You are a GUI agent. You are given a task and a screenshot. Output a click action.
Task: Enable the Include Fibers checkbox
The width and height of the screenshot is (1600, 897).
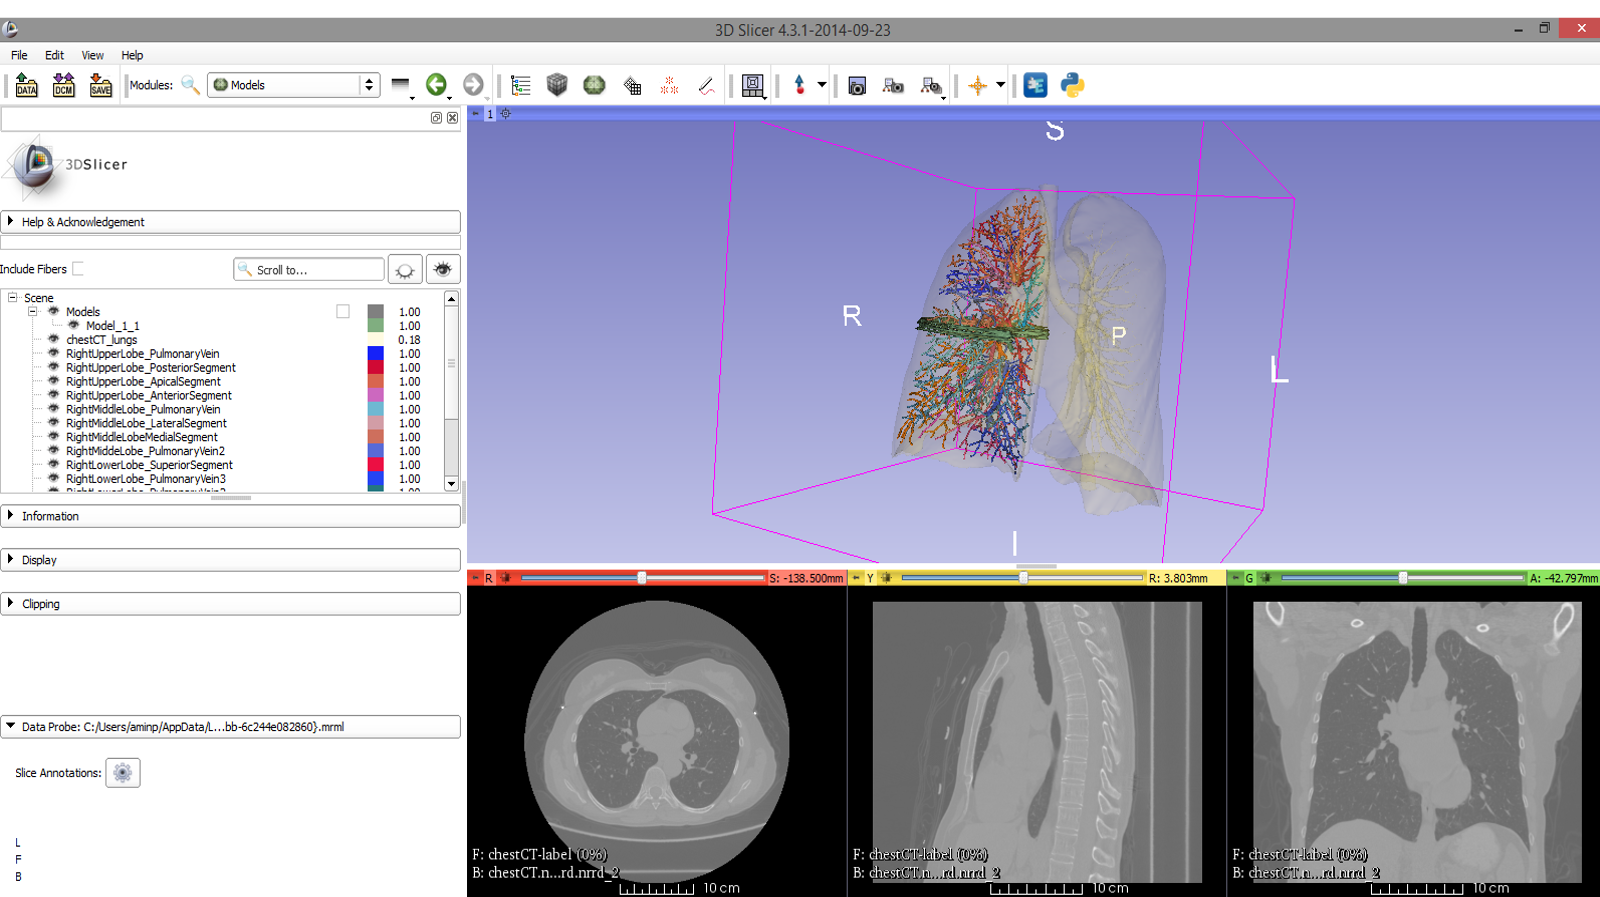[78, 269]
